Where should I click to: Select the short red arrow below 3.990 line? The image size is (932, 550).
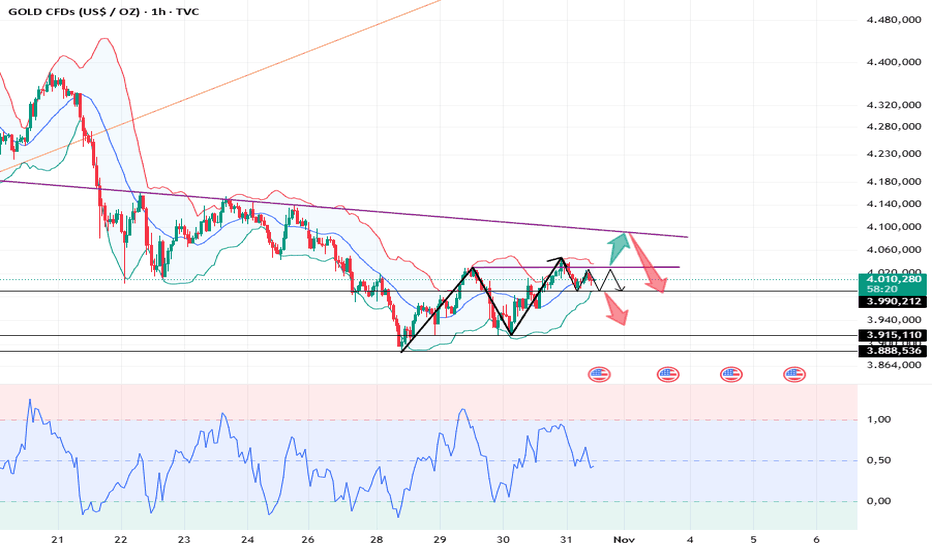[x=616, y=309]
